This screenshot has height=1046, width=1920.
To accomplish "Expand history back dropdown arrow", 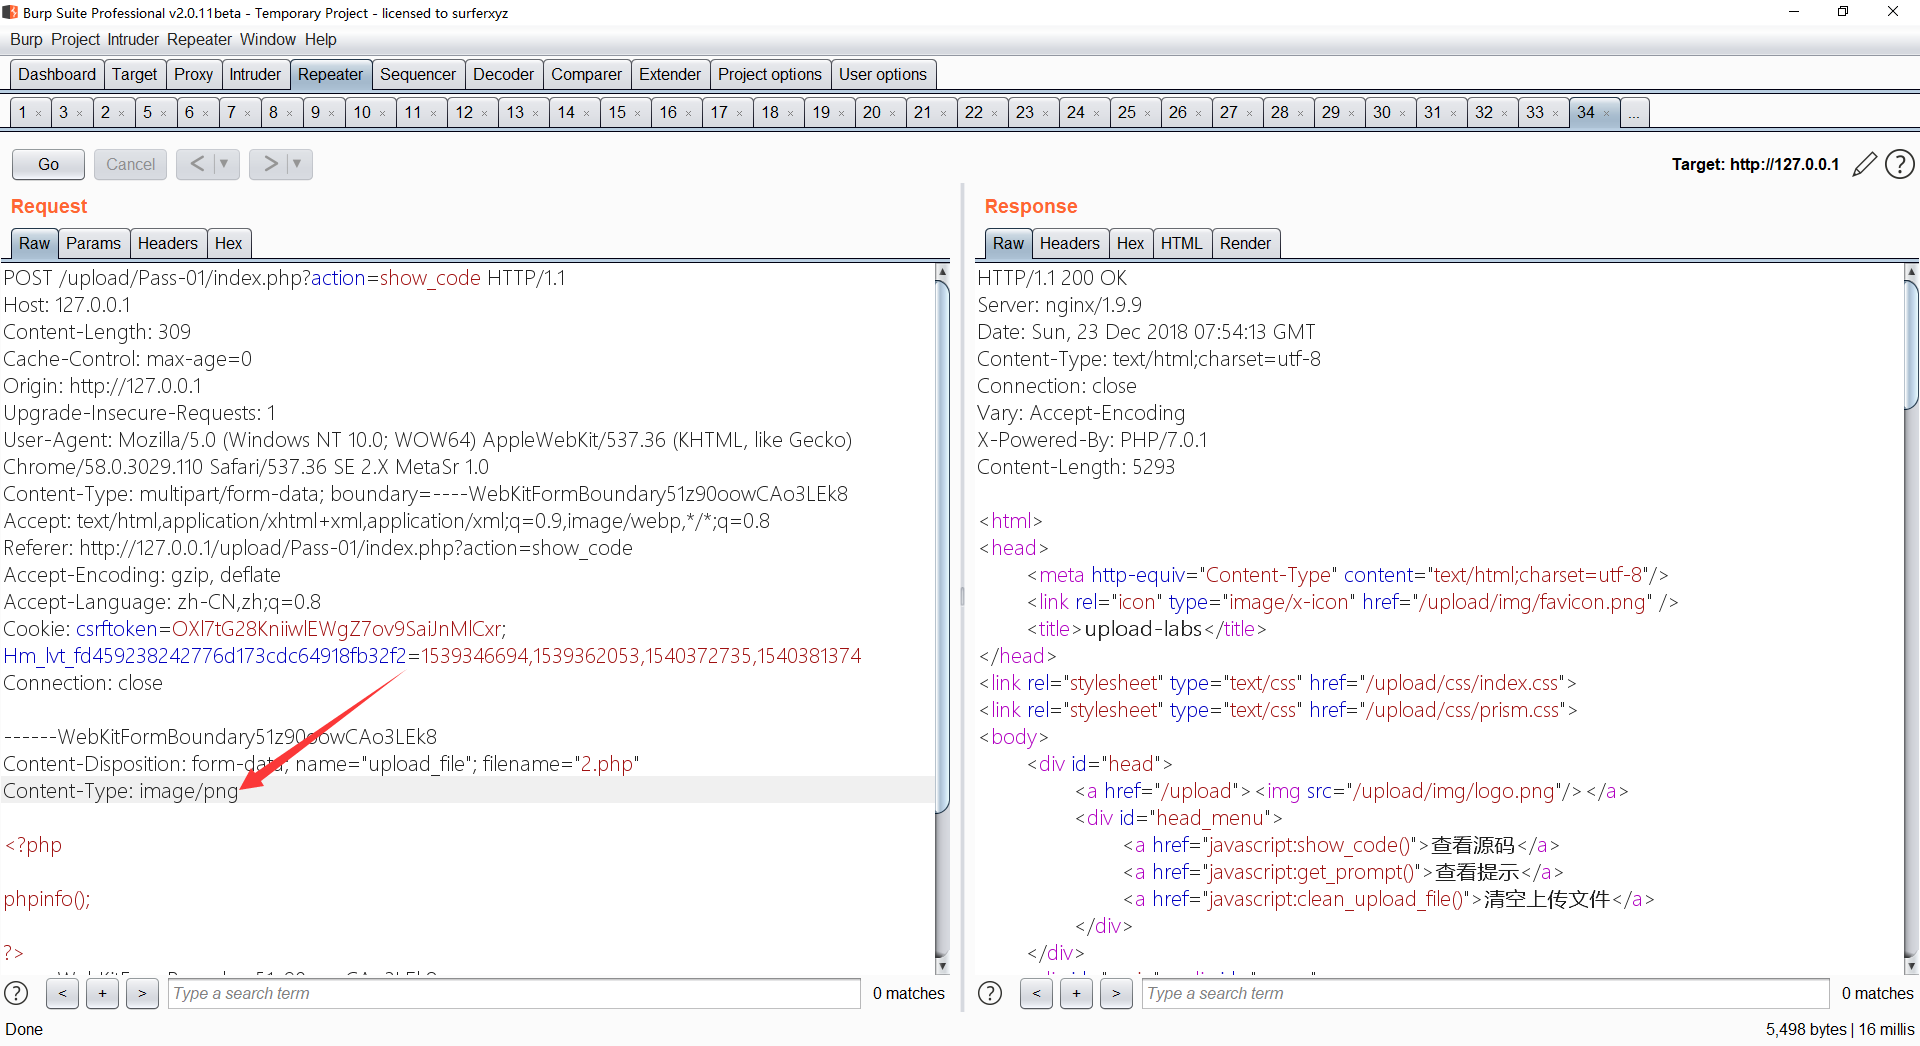I will click(224, 164).
